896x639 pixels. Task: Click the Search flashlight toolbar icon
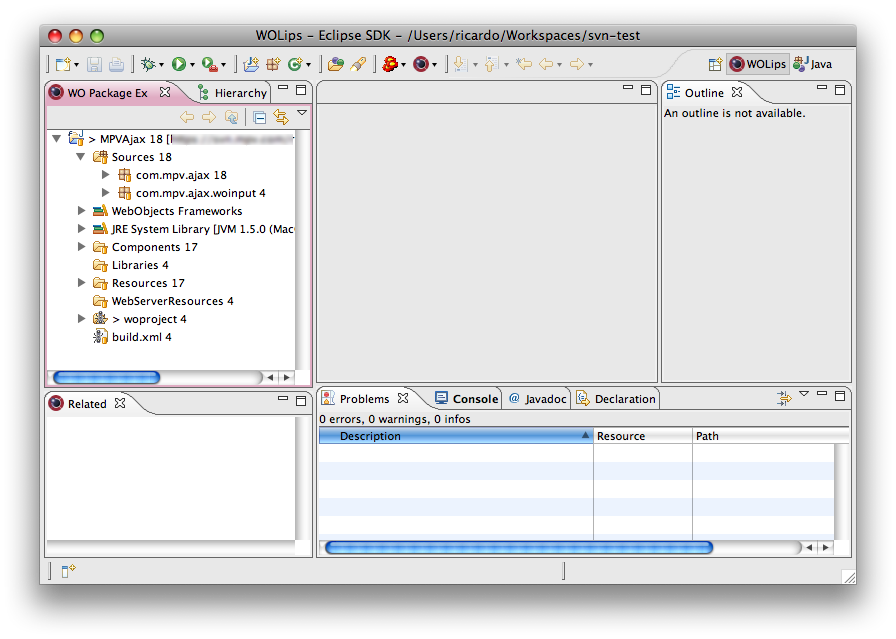point(358,64)
